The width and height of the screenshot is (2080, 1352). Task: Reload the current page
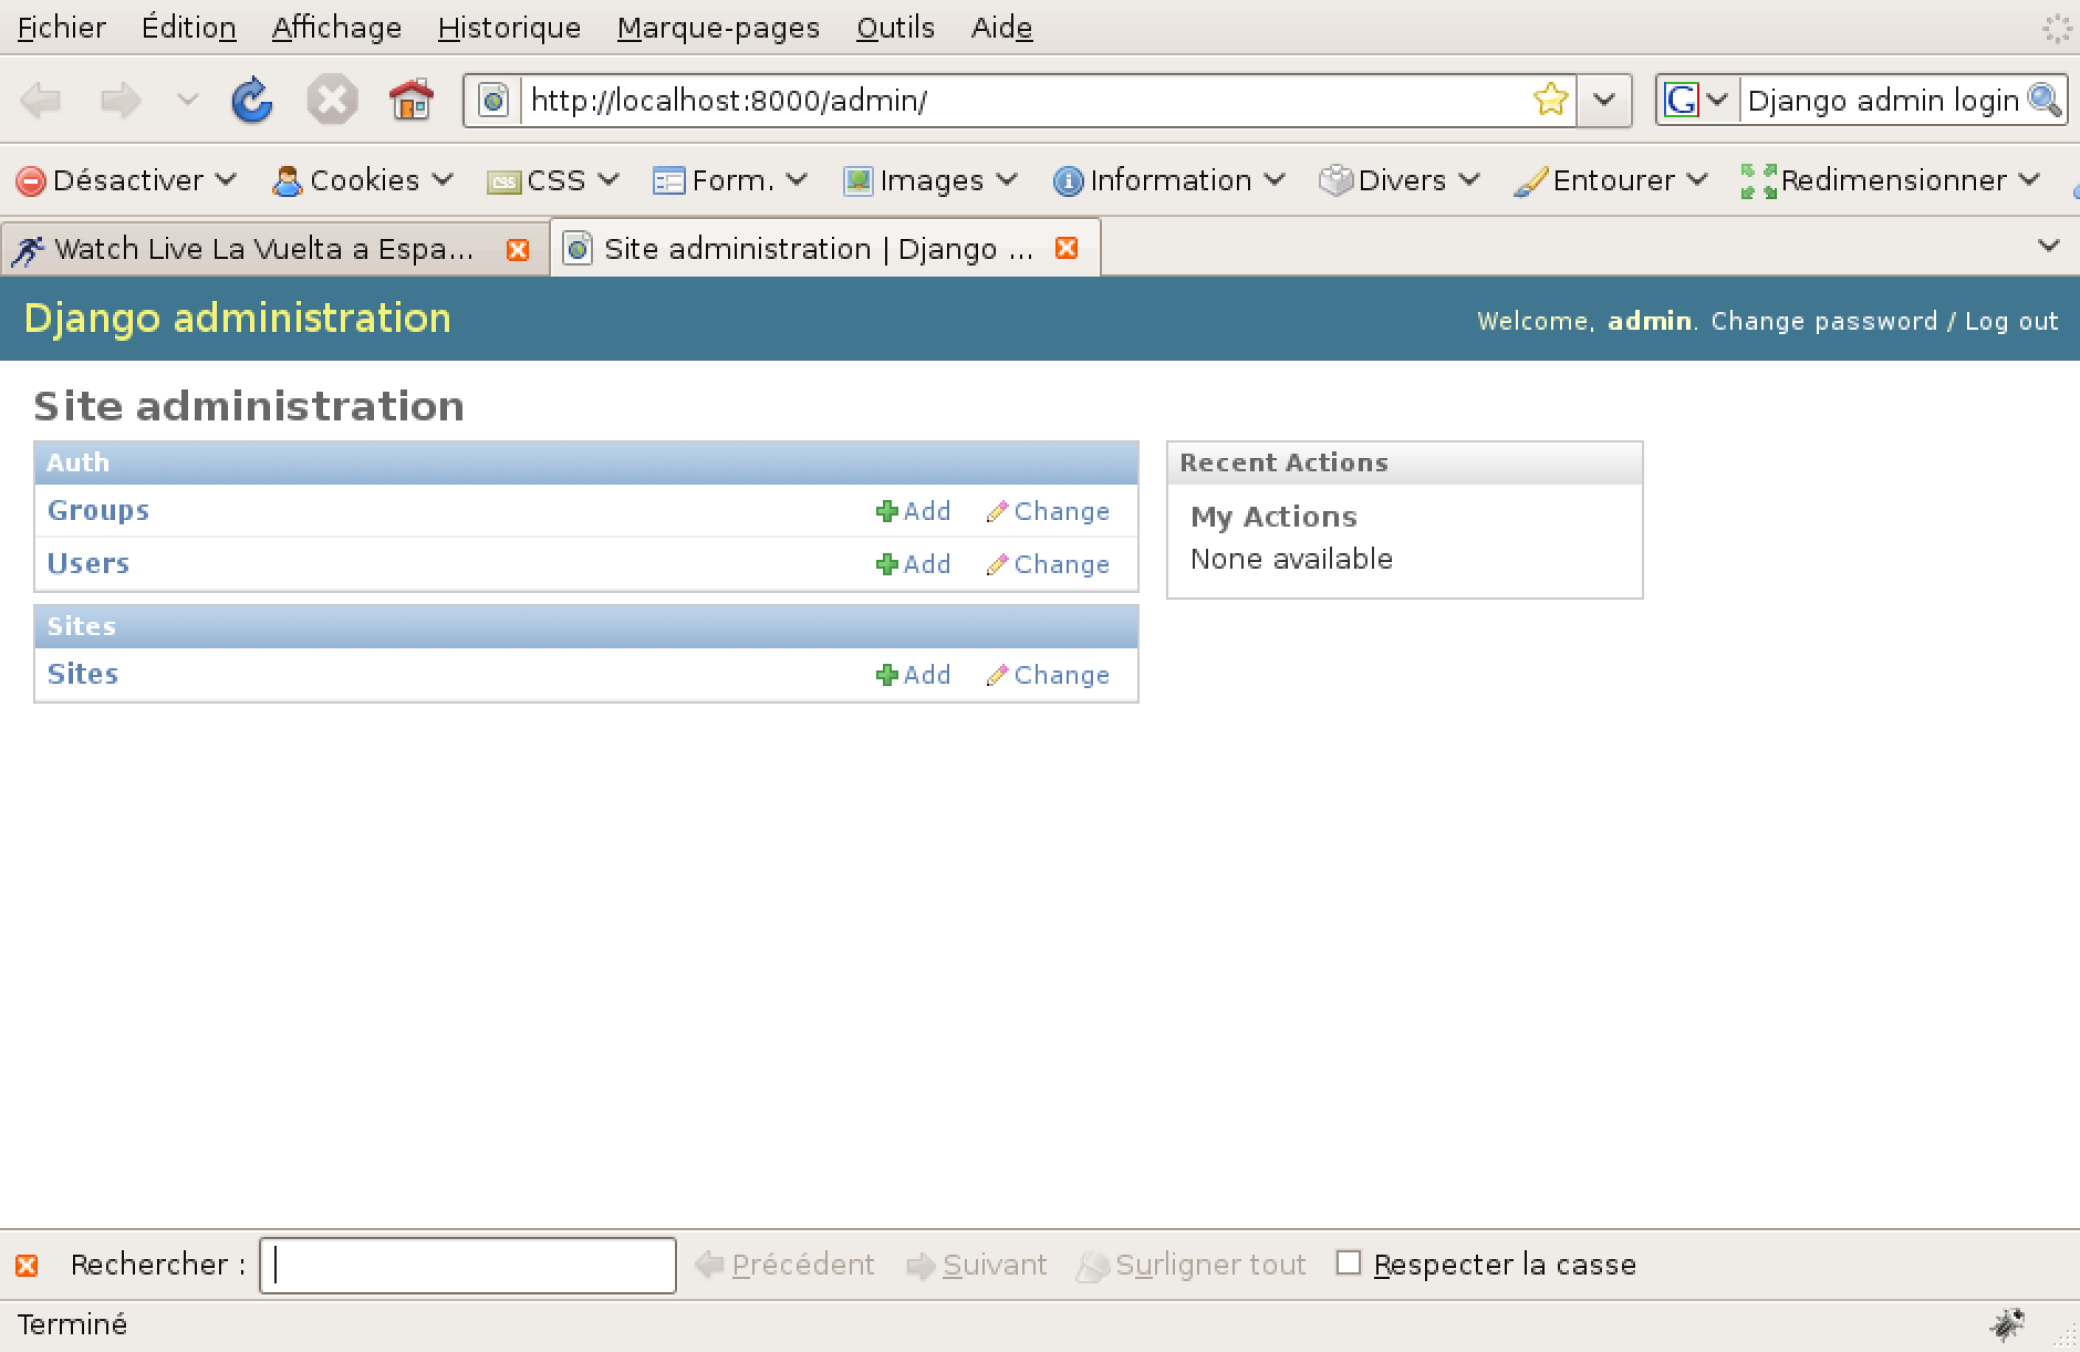coord(252,100)
